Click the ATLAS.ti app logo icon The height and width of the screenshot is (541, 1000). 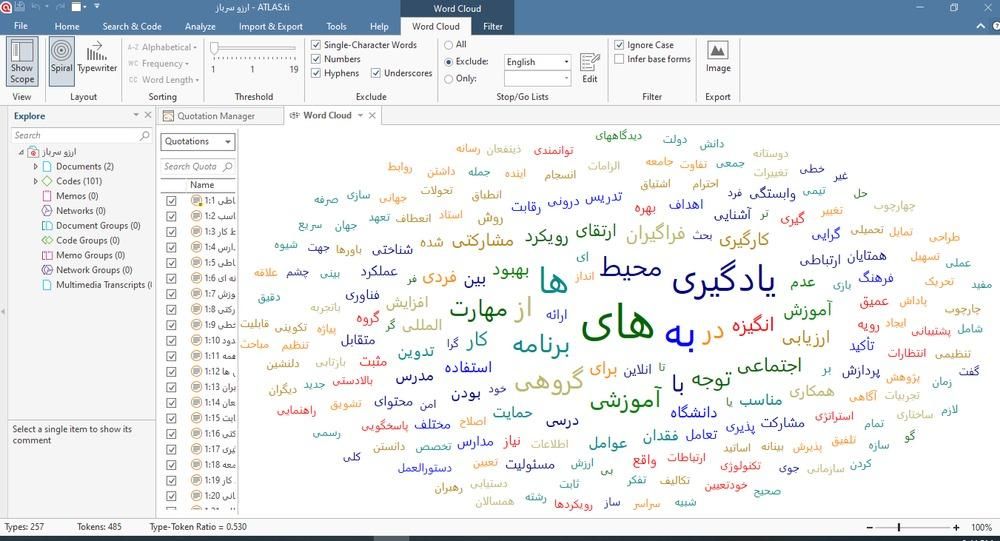pos(6,7)
